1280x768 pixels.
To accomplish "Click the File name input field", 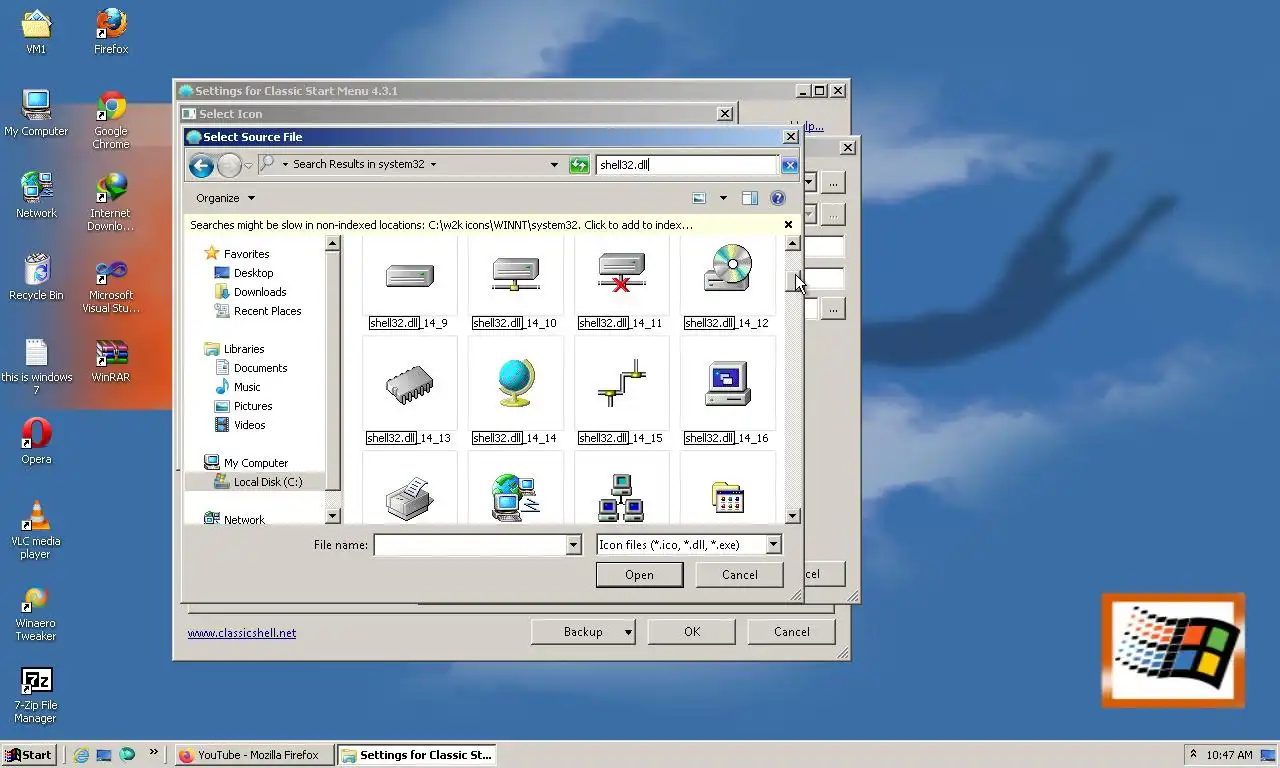I will (470, 545).
